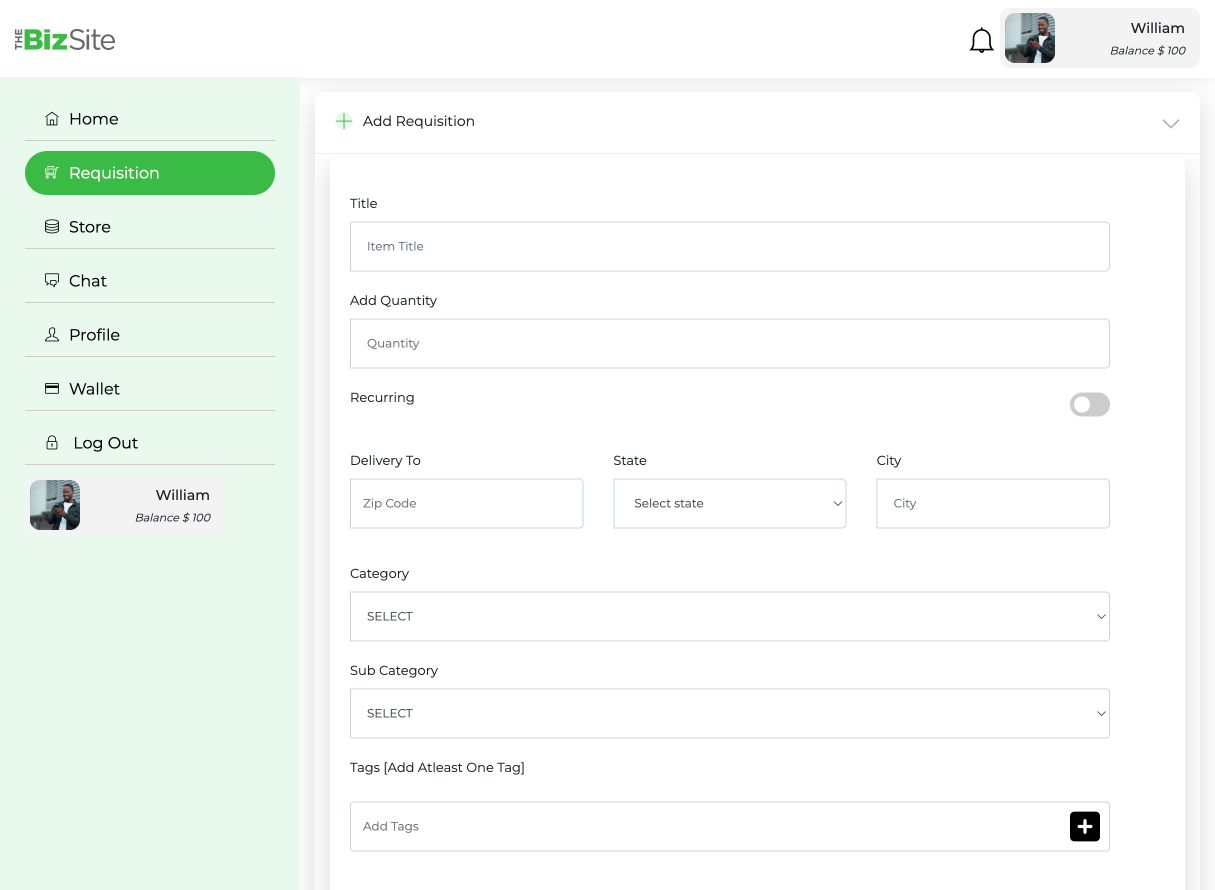This screenshot has height=890, width=1215.
Task: Click the Item Title input field
Action: [x=729, y=246]
